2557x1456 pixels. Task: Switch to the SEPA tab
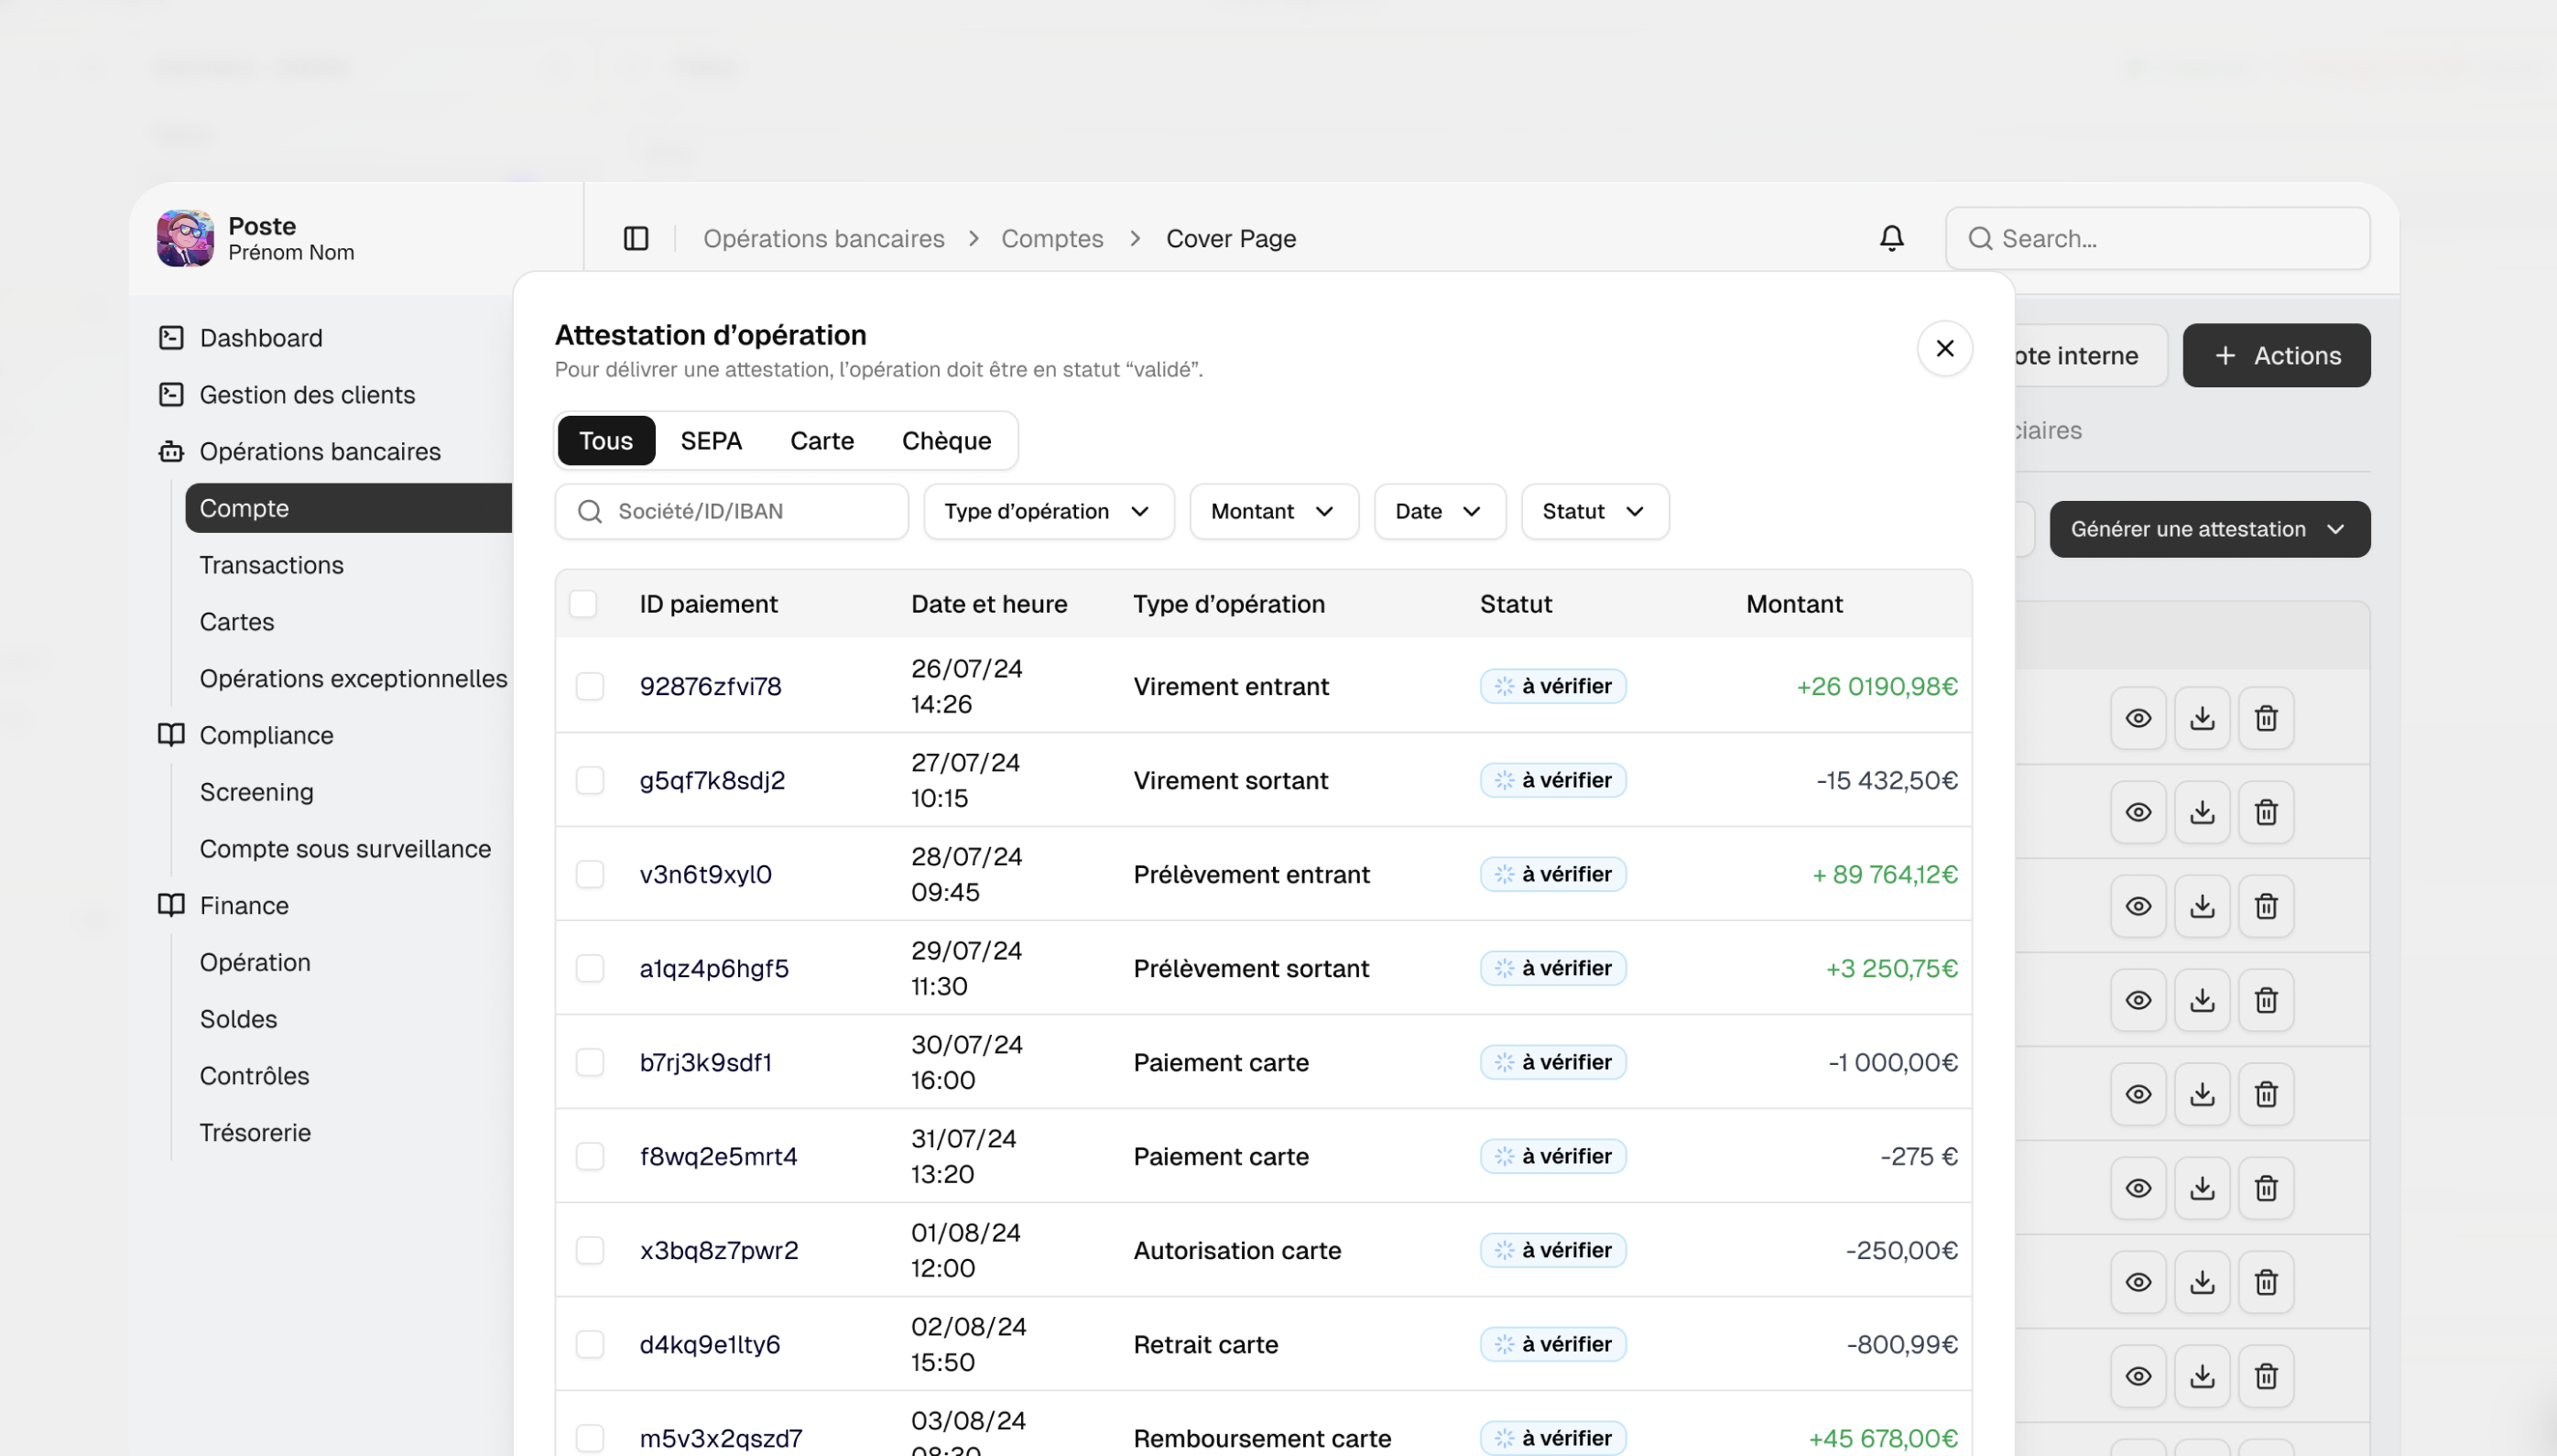tap(711, 441)
